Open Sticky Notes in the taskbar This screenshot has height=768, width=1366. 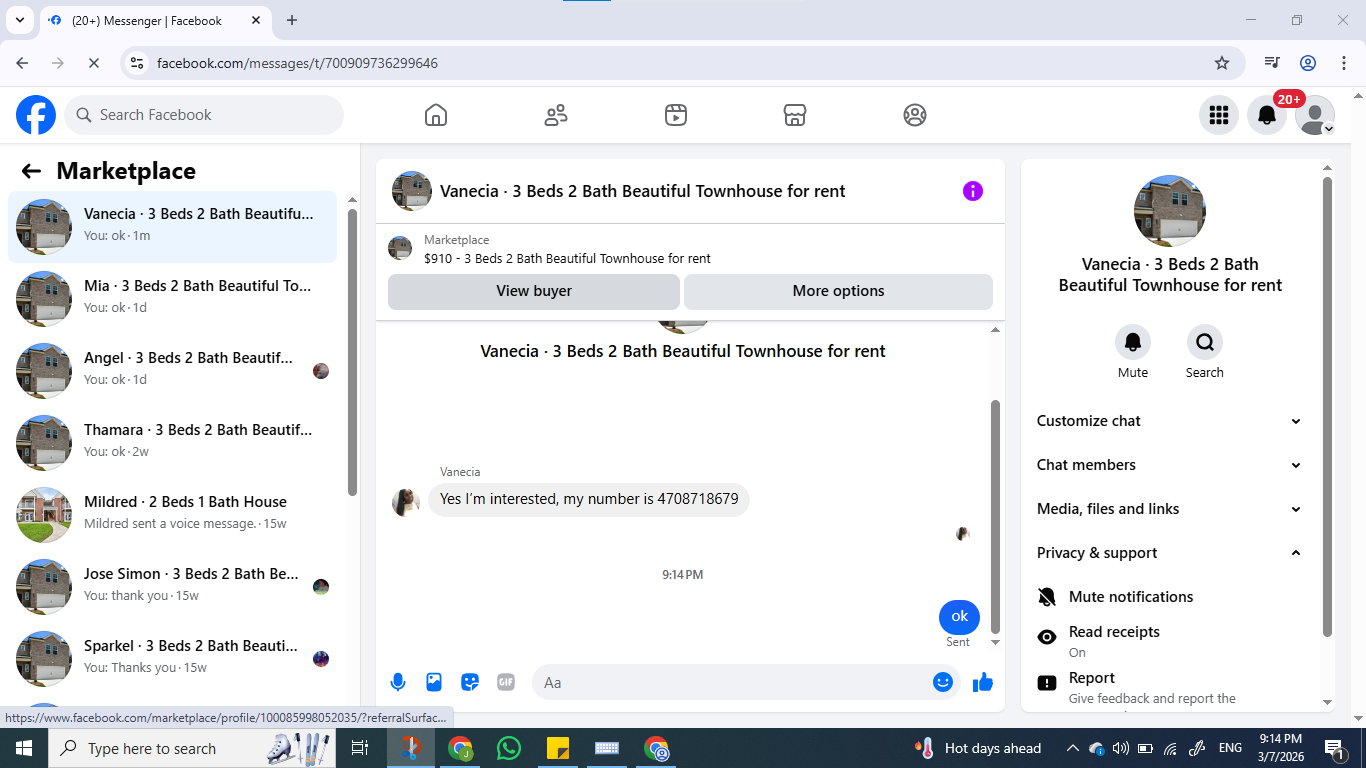pos(558,748)
